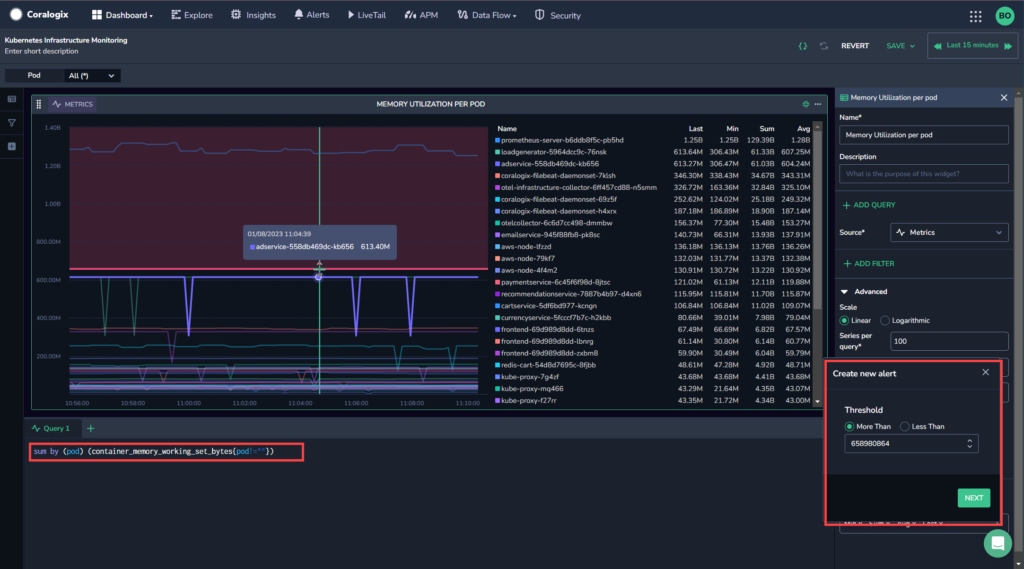Close the Memory Utilization per pod panel
Screen dimensions: 1024x569
click(1004, 97)
